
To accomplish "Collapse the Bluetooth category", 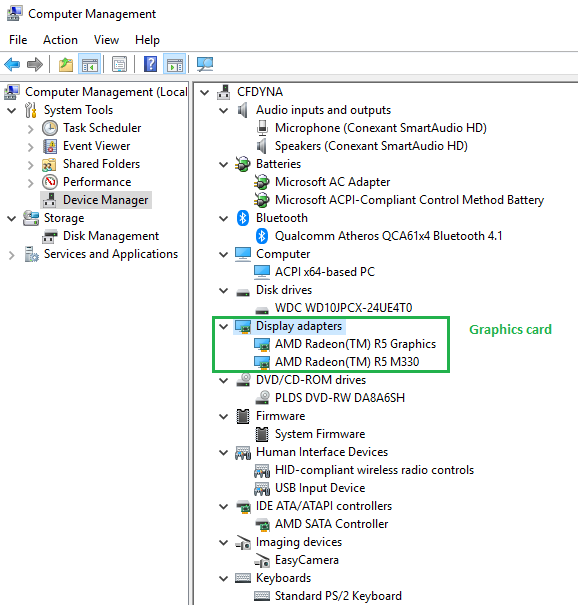I will point(224,218).
